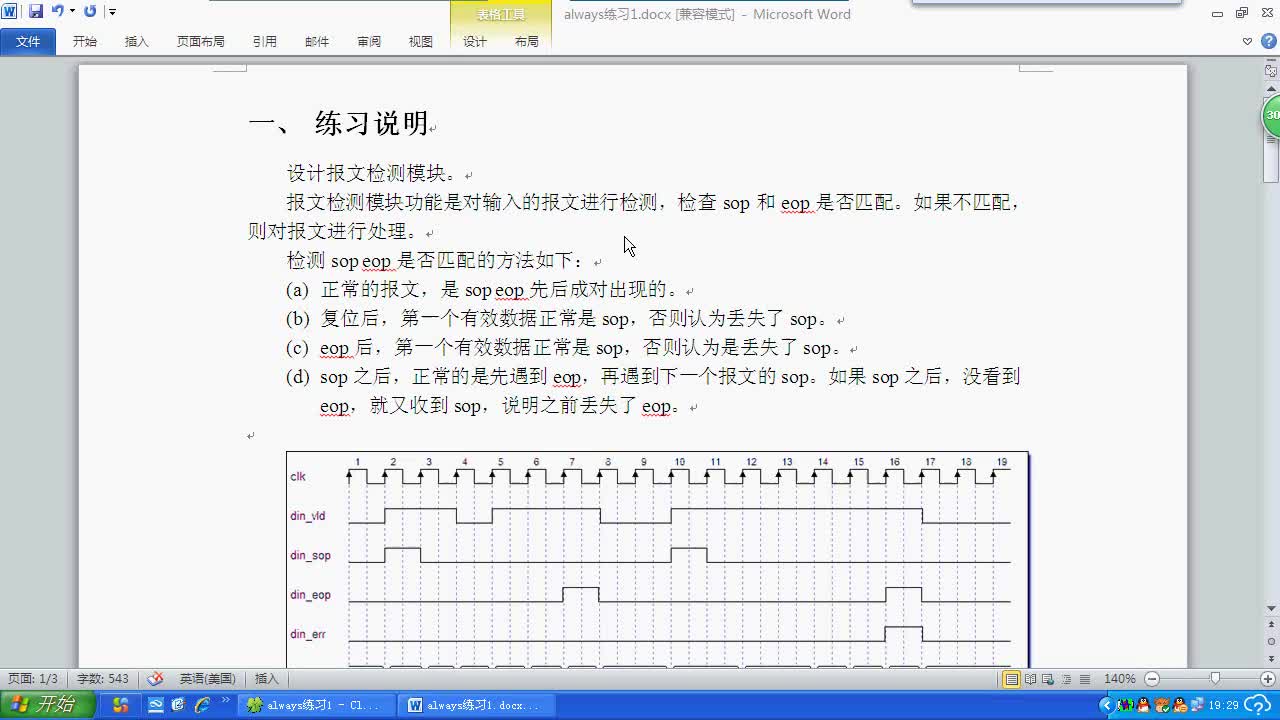1280x720 pixels.
Task: Switch to the 开始 (Home) ribbon tab
Action: pos(85,41)
